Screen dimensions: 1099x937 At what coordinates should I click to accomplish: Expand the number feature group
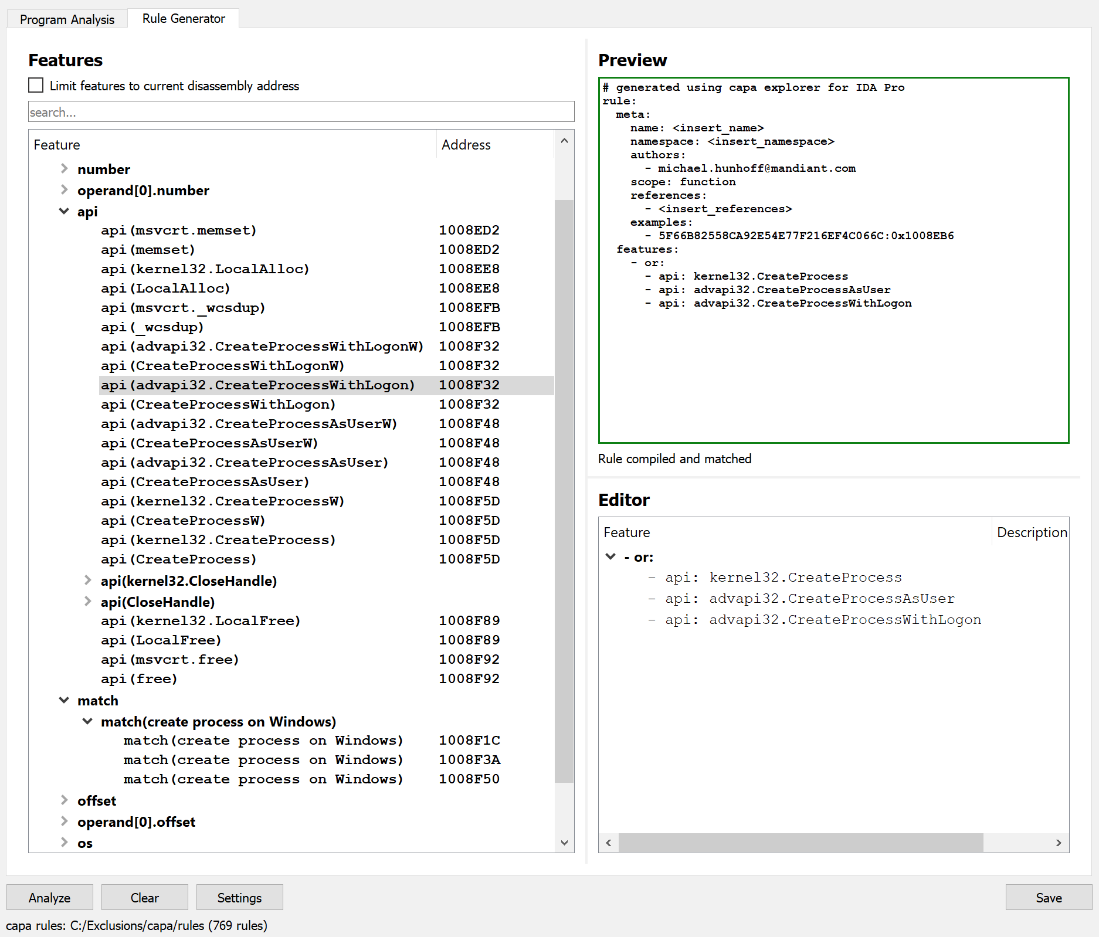point(63,168)
